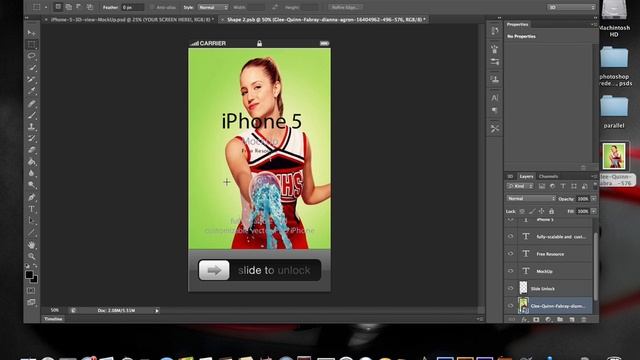The width and height of the screenshot is (640, 360).
Task: Select the Path Selection tool
Action: tap(31, 221)
